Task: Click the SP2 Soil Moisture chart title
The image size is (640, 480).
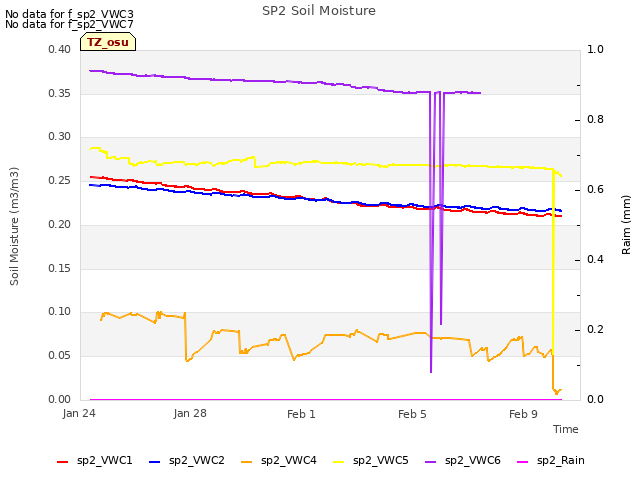Action: tap(319, 10)
